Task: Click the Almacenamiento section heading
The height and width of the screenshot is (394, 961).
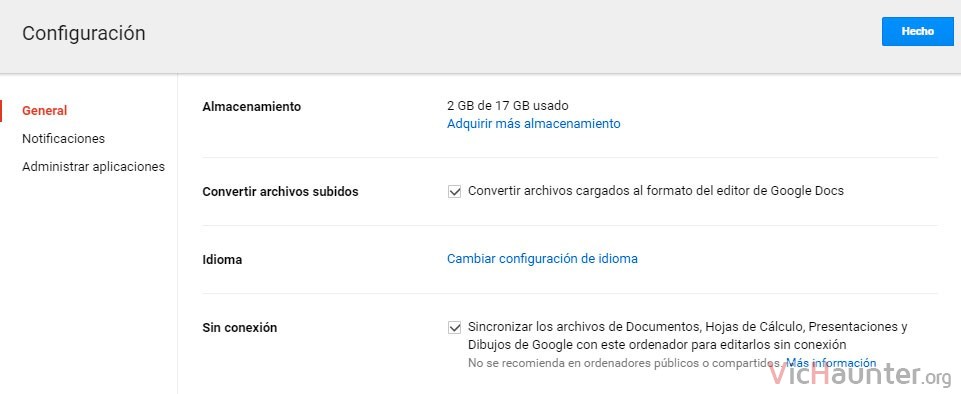Action: [x=251, y=107]
